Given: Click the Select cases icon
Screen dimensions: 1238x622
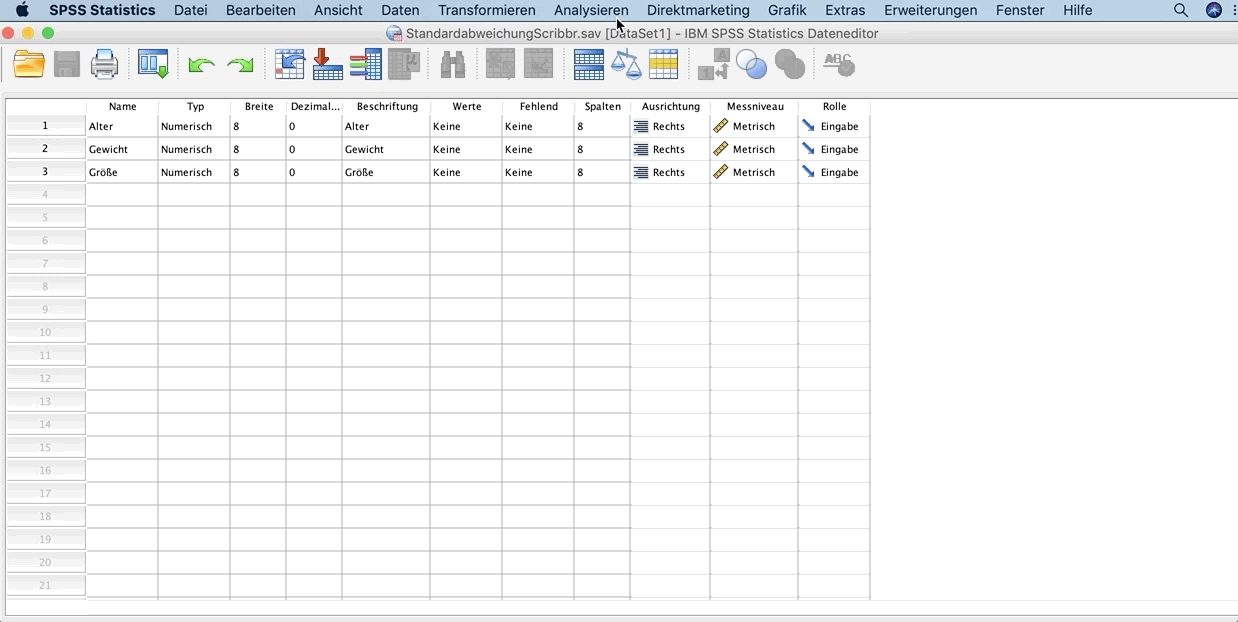Looking at the screenshot, I should coord(664,65).
